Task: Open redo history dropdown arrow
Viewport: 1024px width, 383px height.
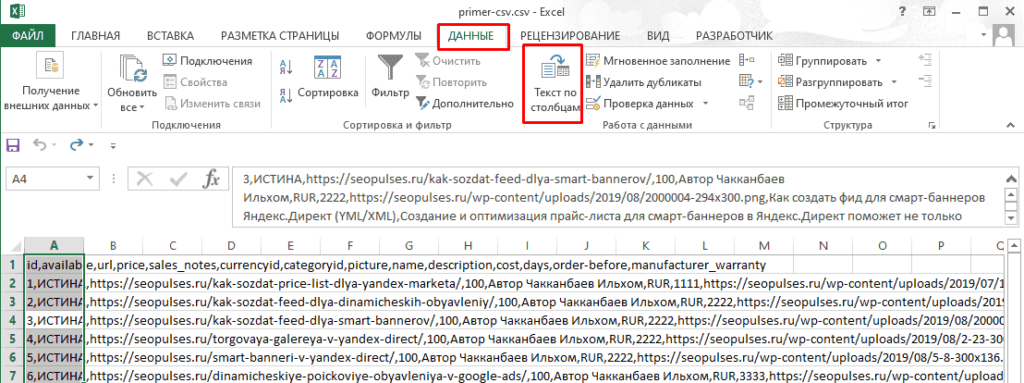Action: pyautogui.click(x=91, y=145)
